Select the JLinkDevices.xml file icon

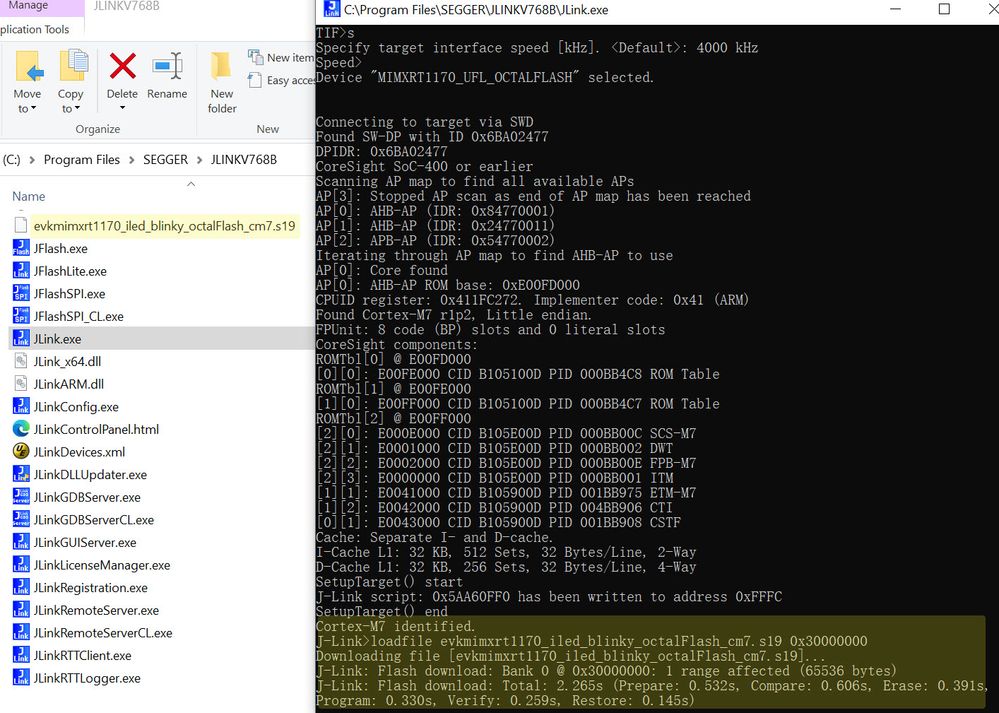click(21, 452)
